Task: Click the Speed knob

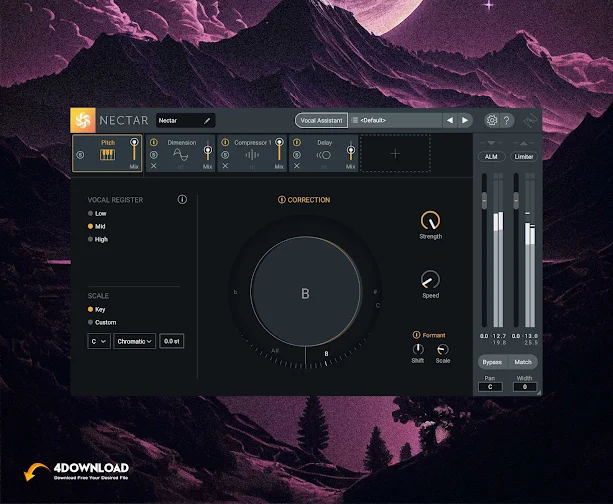Action: (430, 280)
